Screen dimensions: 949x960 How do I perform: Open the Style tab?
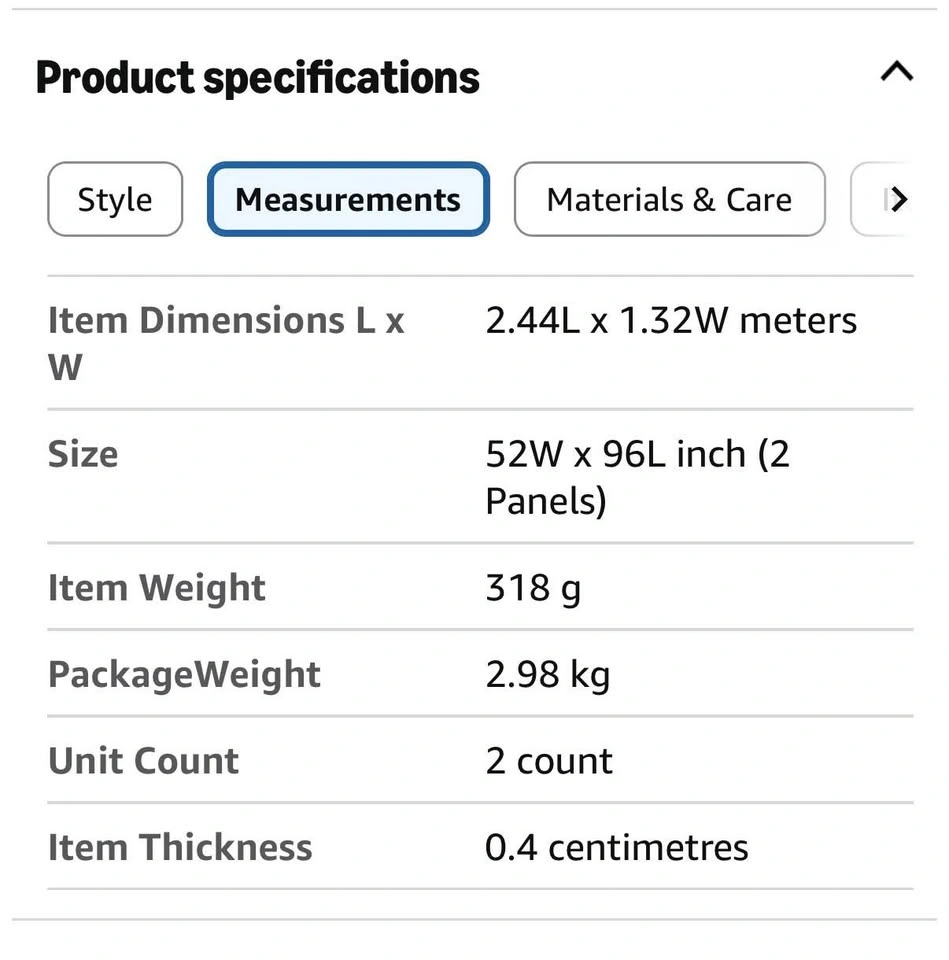pos(115,199)
